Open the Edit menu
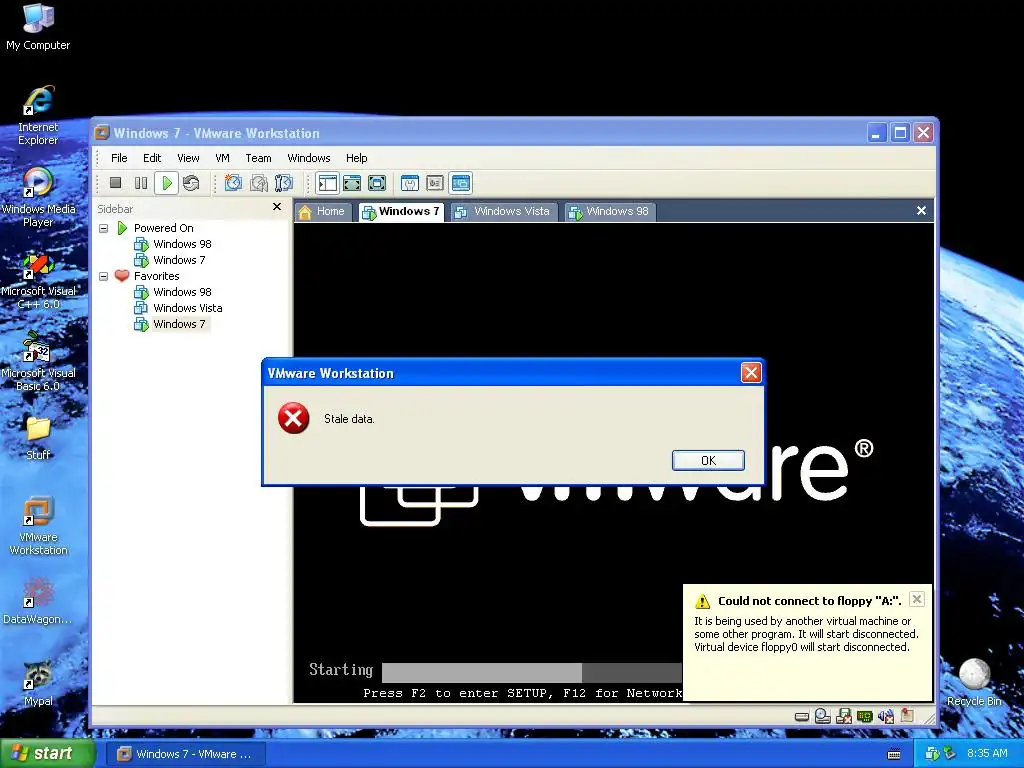The width and height of the screenshot is (1024, 768). (152, 158)
